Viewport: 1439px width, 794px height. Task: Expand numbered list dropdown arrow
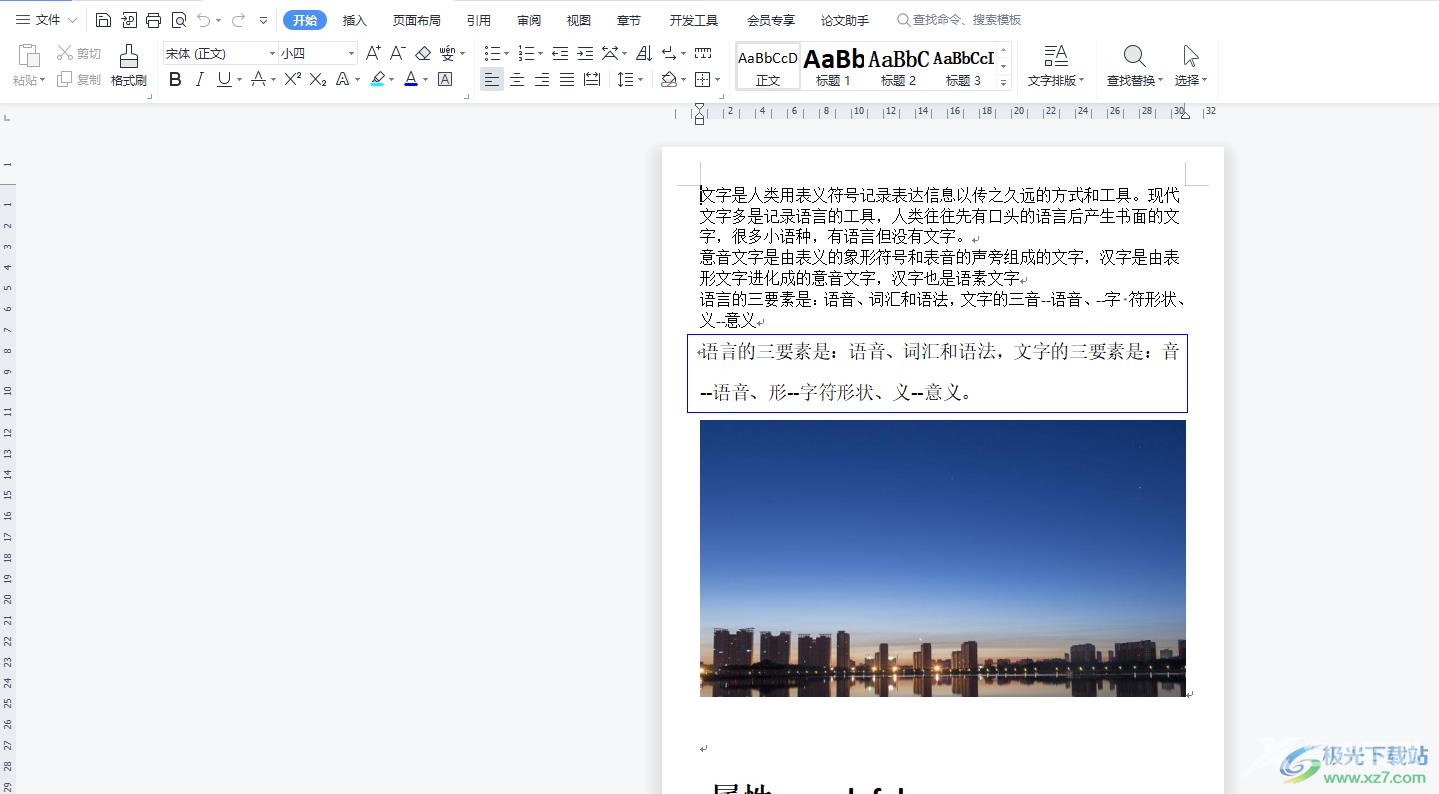tap(541, 54)
